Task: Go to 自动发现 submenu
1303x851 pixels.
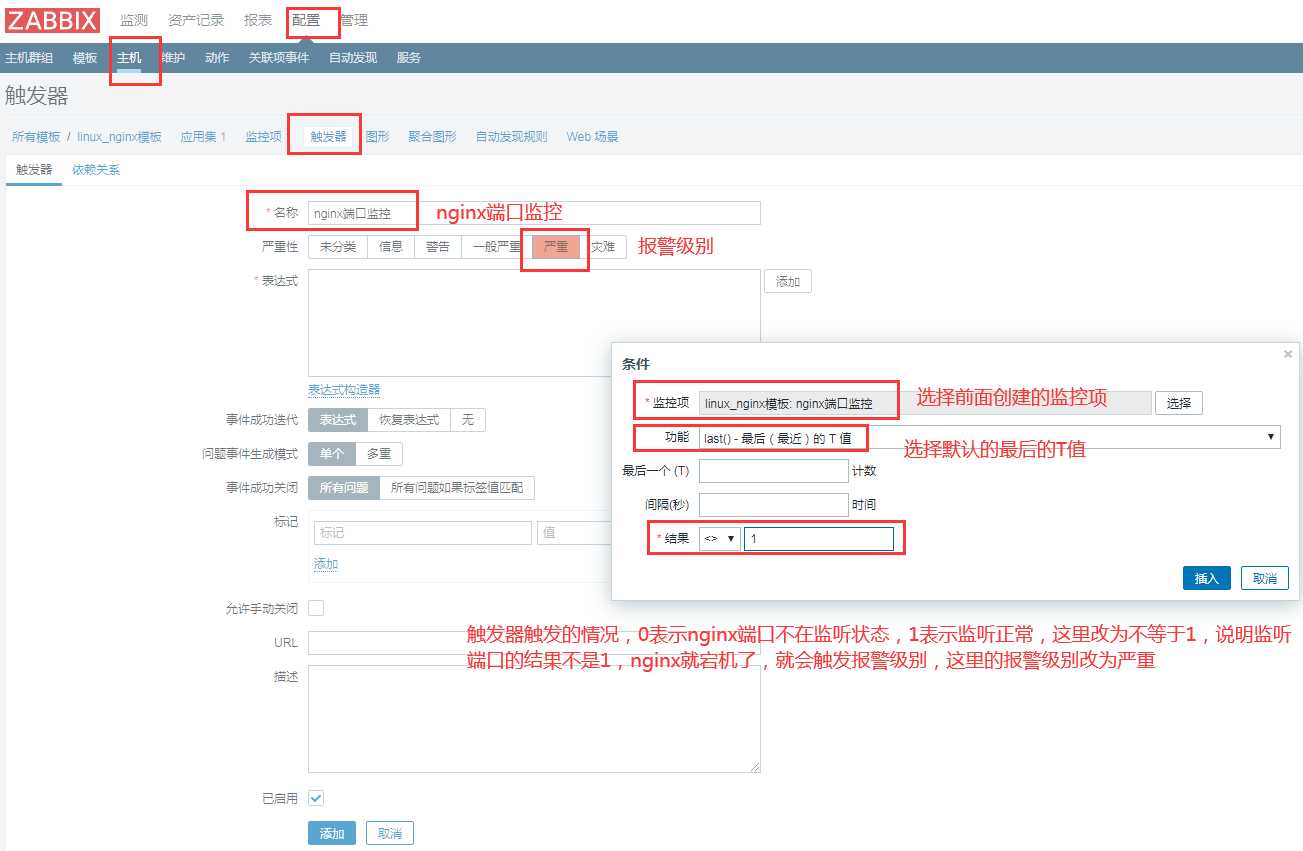Action: tap(353, 58)
